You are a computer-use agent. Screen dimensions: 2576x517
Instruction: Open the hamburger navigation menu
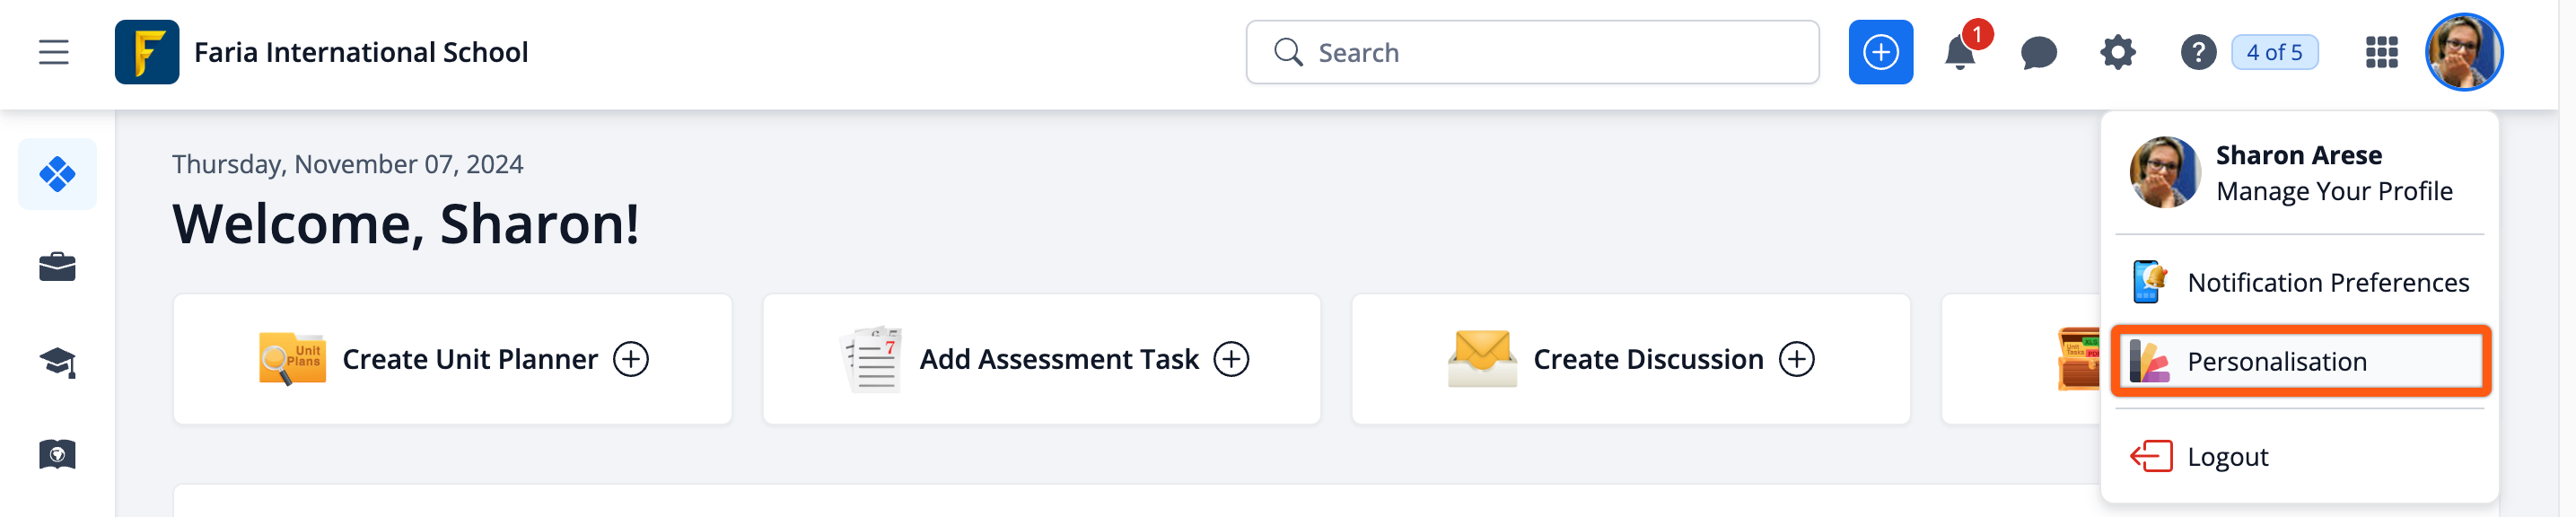point(54,52)
